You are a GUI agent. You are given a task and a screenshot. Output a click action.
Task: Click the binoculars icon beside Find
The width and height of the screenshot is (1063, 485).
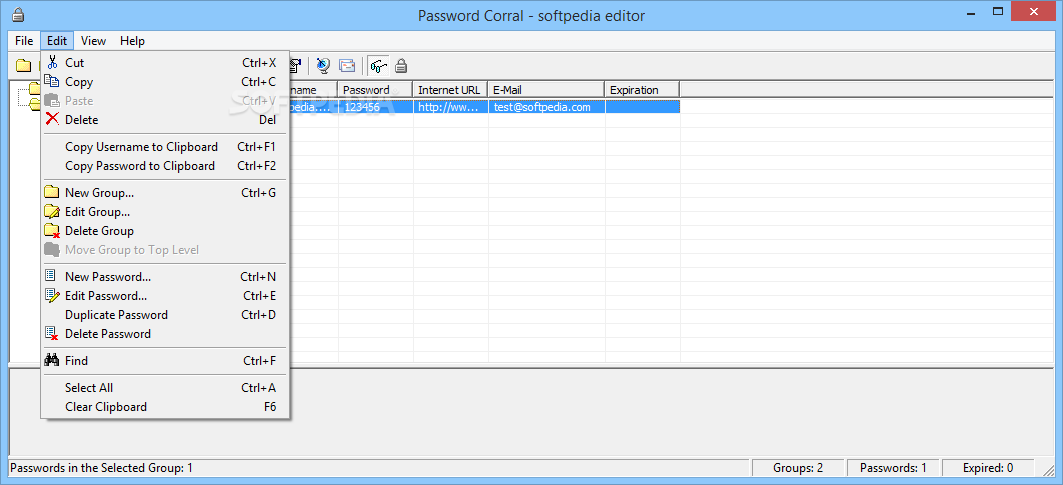(x=52, y=360)
